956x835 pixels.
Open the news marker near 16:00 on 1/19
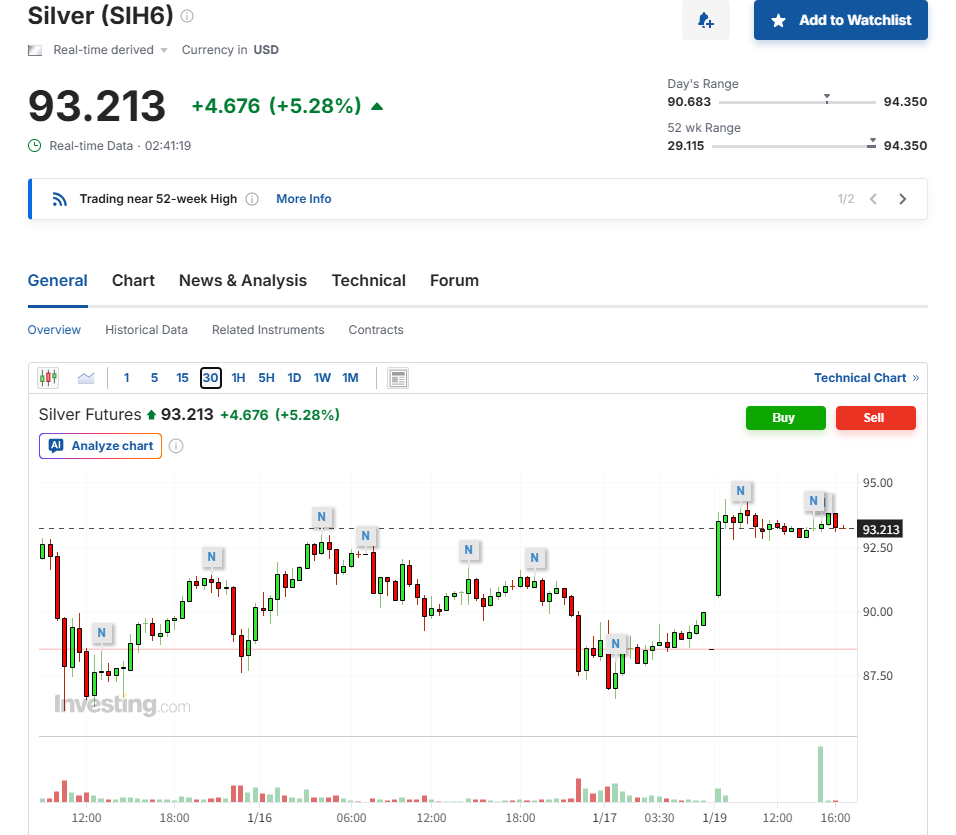pyautogui.click(x=813, y=501)
